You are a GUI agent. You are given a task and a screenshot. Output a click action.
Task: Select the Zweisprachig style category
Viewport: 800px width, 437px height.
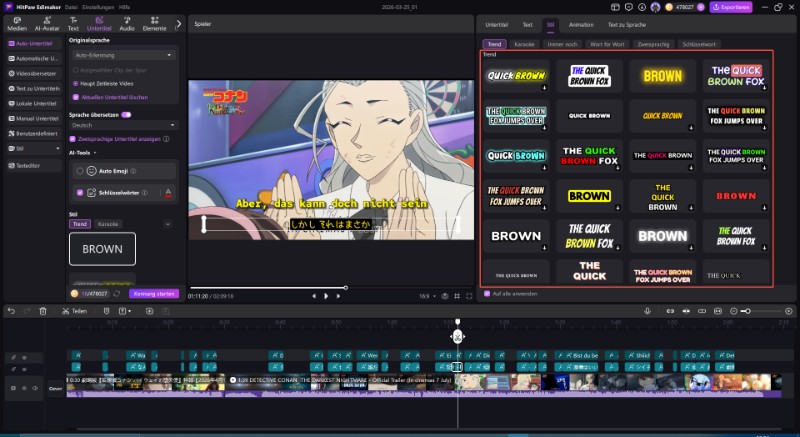[653, 44]
